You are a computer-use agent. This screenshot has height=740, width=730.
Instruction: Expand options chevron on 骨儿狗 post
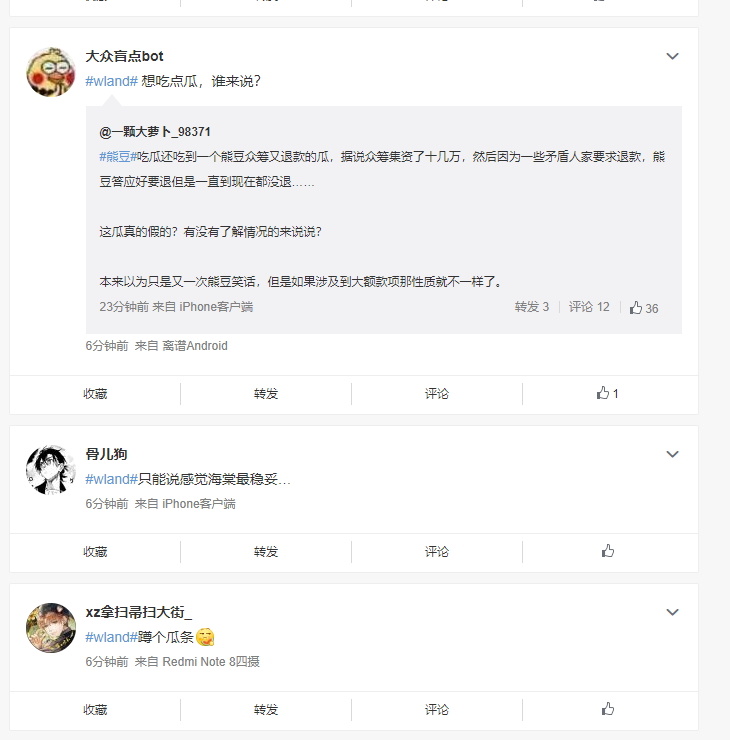coord(672,454)
